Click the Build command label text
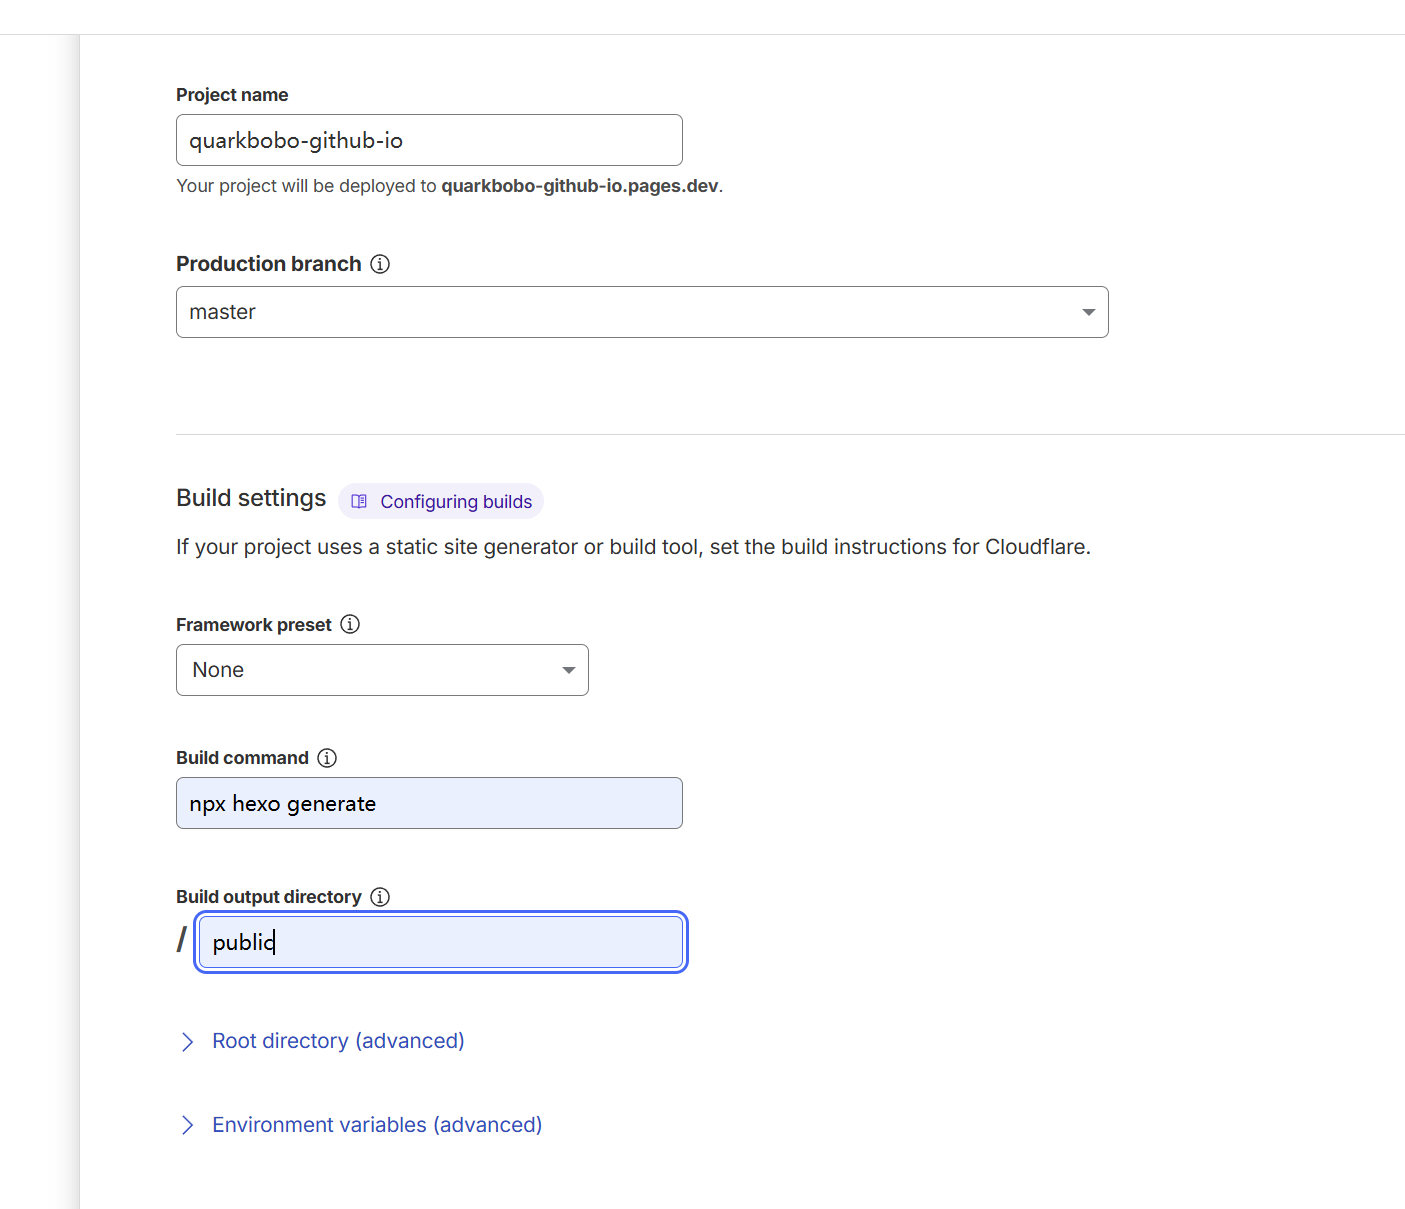Image resolution: width=1405 pixels, height=1209 pixels. pos(242,758)
